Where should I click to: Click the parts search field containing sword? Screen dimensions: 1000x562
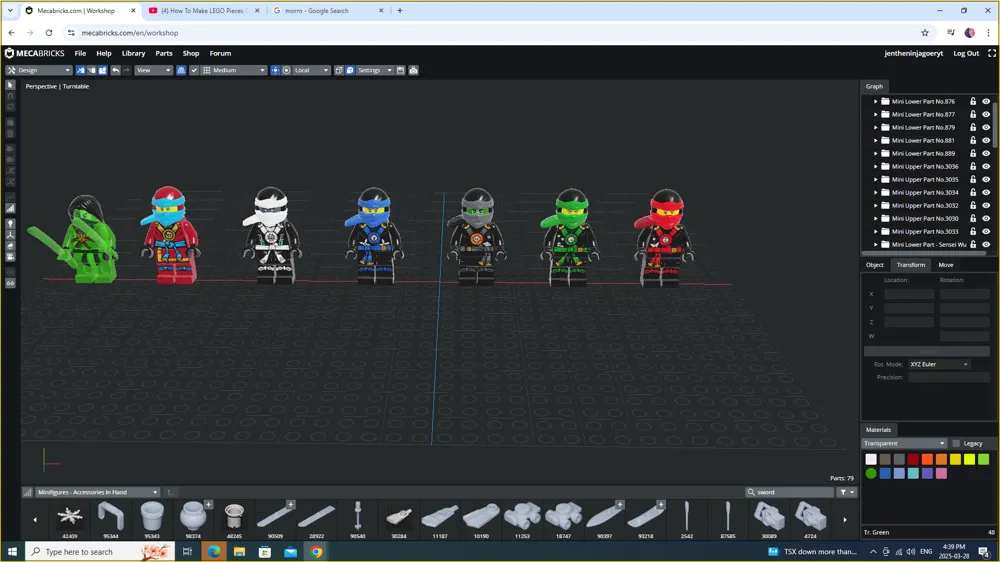790,492
